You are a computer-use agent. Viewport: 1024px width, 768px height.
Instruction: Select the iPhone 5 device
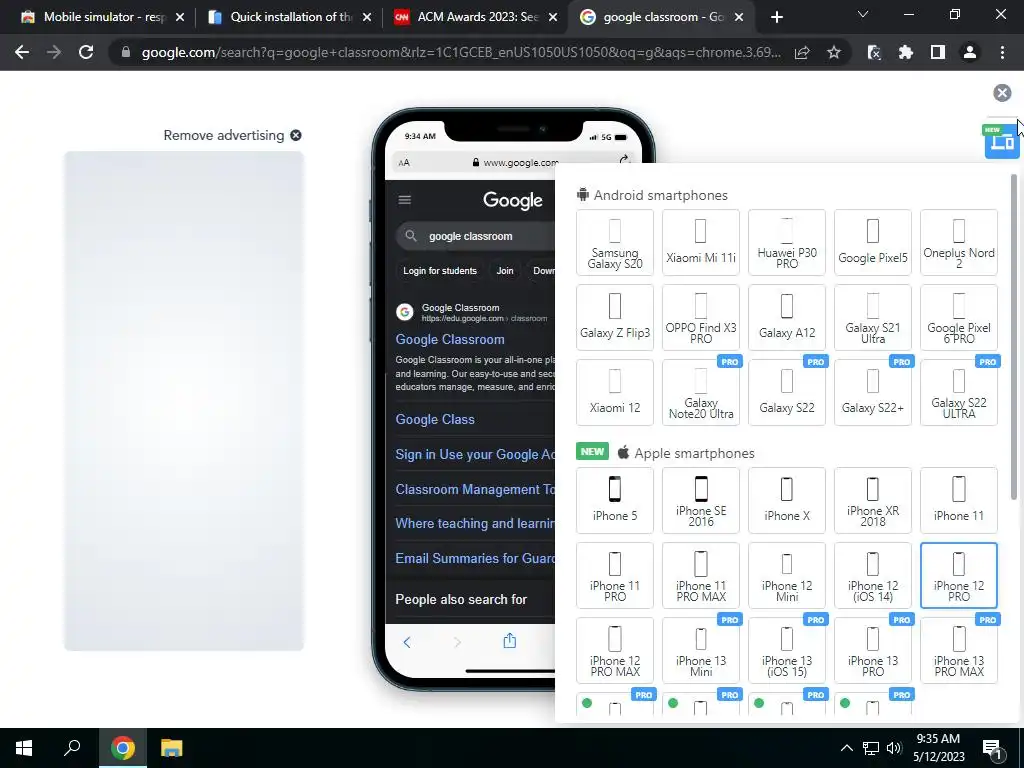point(615,501)
